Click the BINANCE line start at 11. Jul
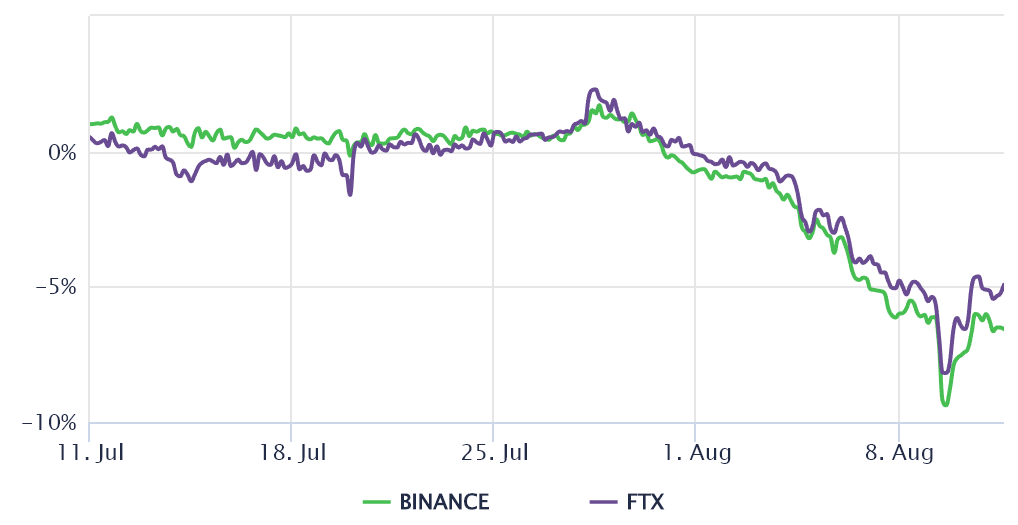The image size is (1018, 525). [x=90, y=124]
